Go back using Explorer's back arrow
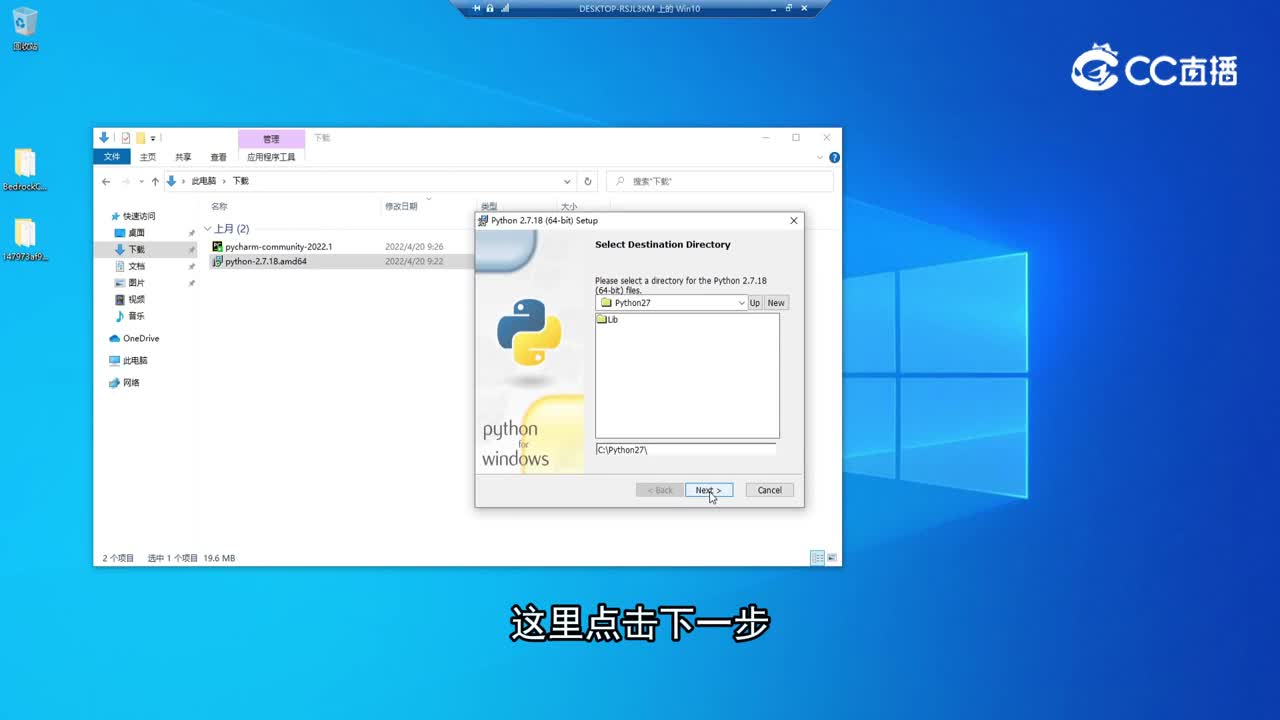 click(106, 181)
